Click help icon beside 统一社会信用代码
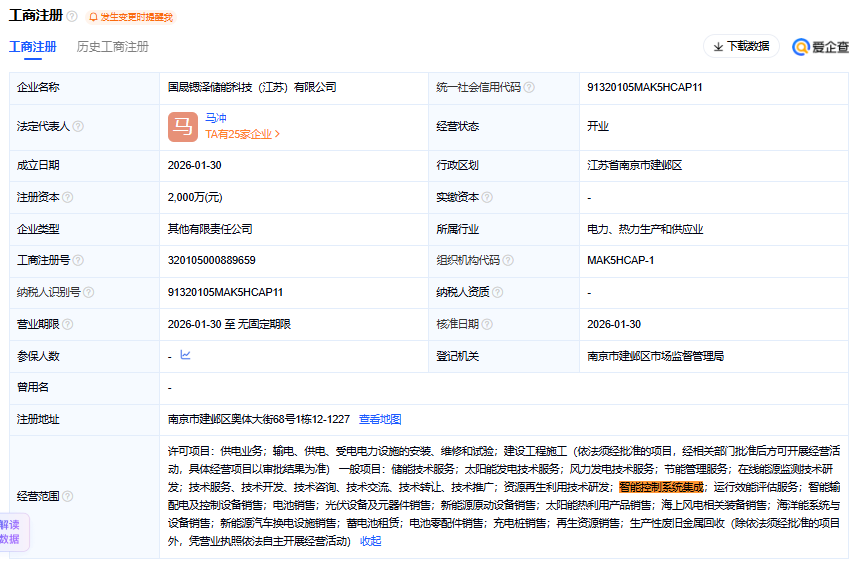The height and width of the screenshot is (569, 862). (x=529, y=87)
